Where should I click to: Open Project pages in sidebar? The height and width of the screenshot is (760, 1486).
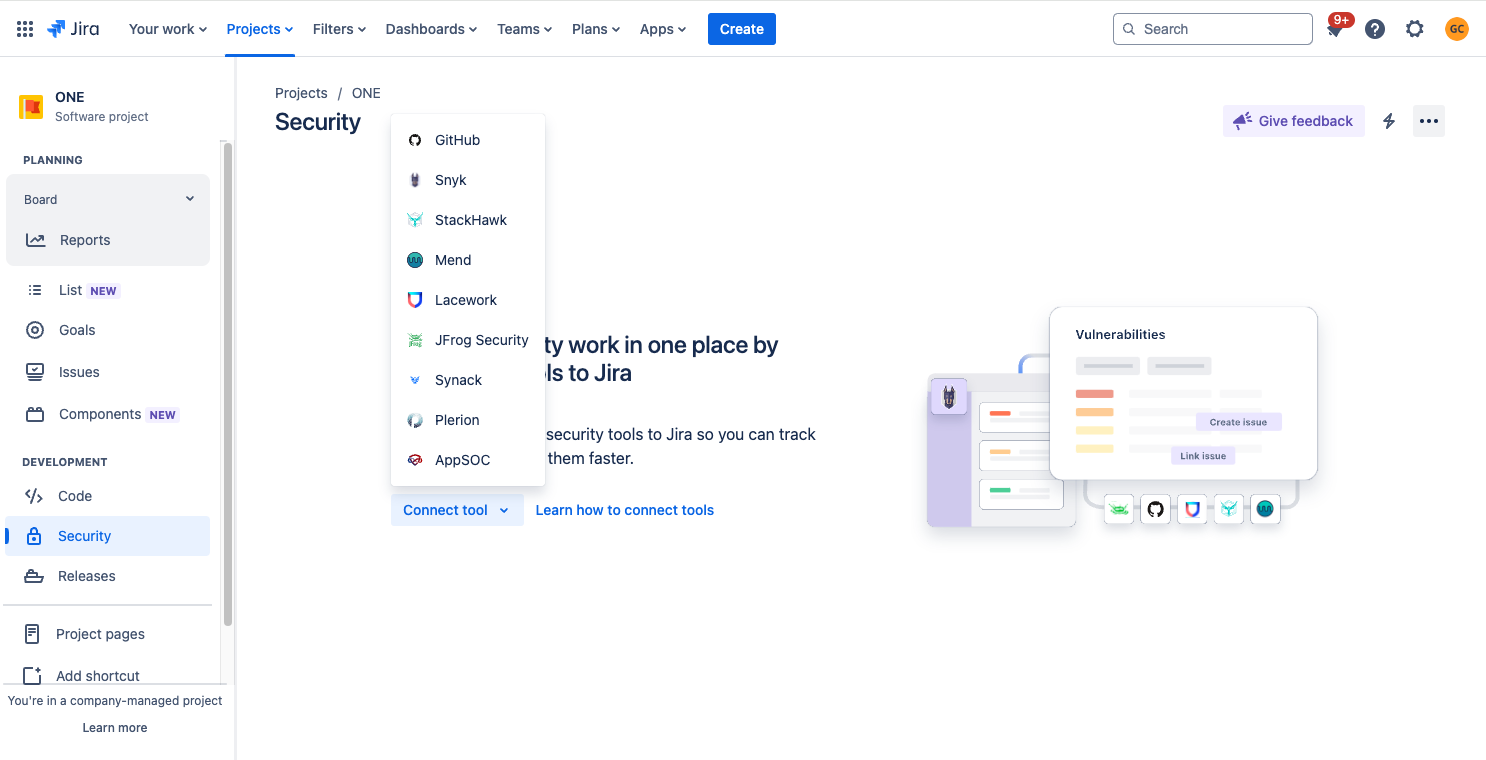(x=108, y=634)
